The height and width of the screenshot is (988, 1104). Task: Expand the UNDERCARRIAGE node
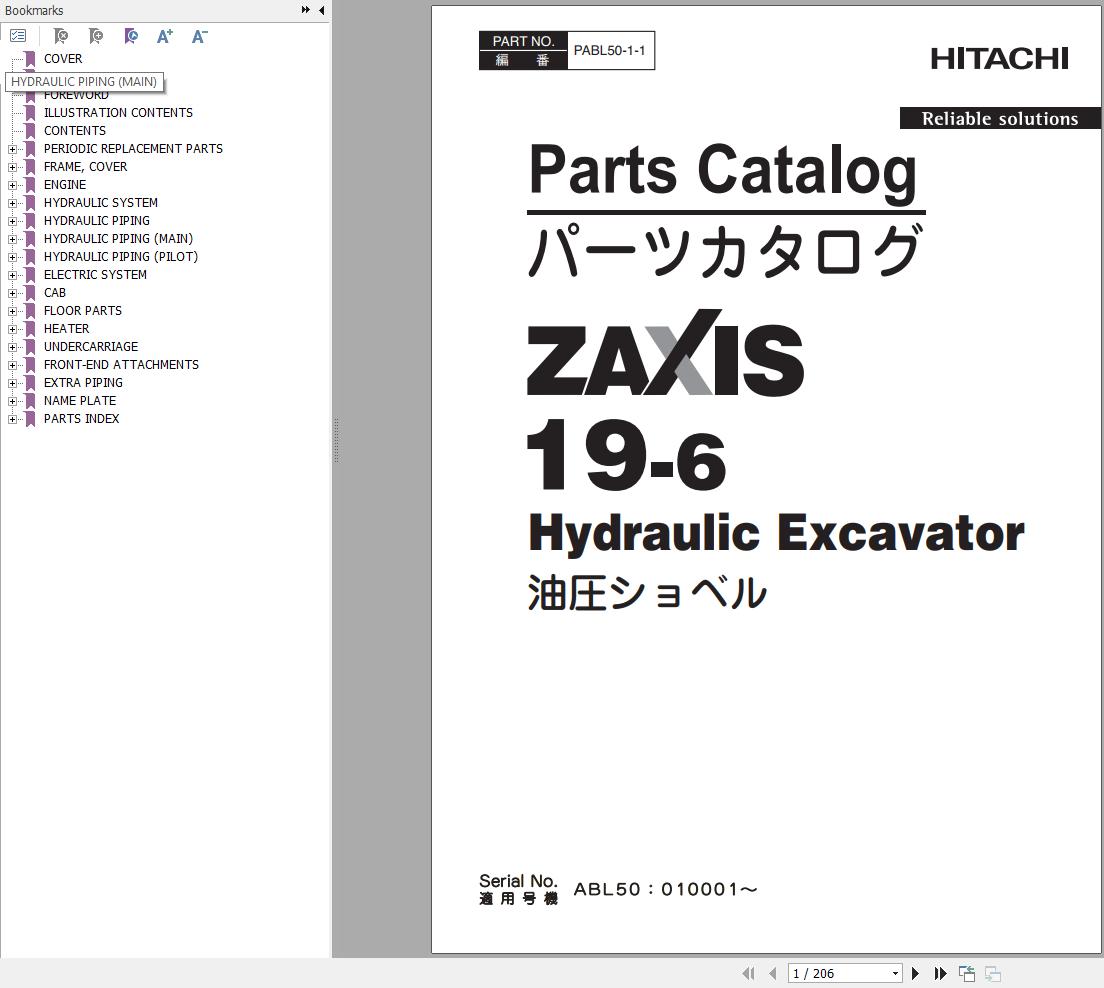[x=12, y=347]
